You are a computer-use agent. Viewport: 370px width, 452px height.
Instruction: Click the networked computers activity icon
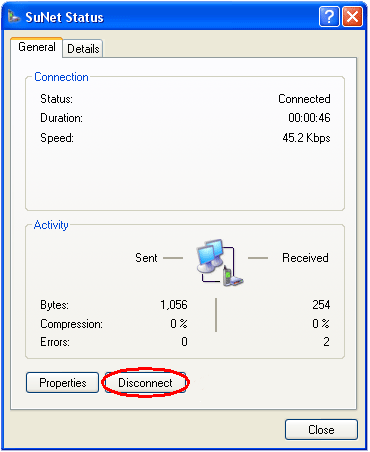(x=220, y=263)
